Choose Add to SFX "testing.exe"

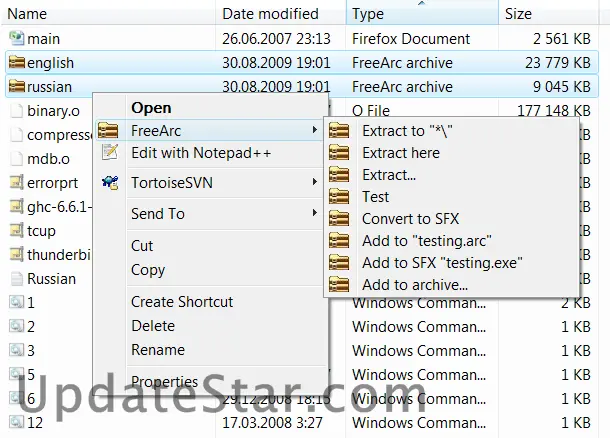pyautogui.click(x=451, y=263)
